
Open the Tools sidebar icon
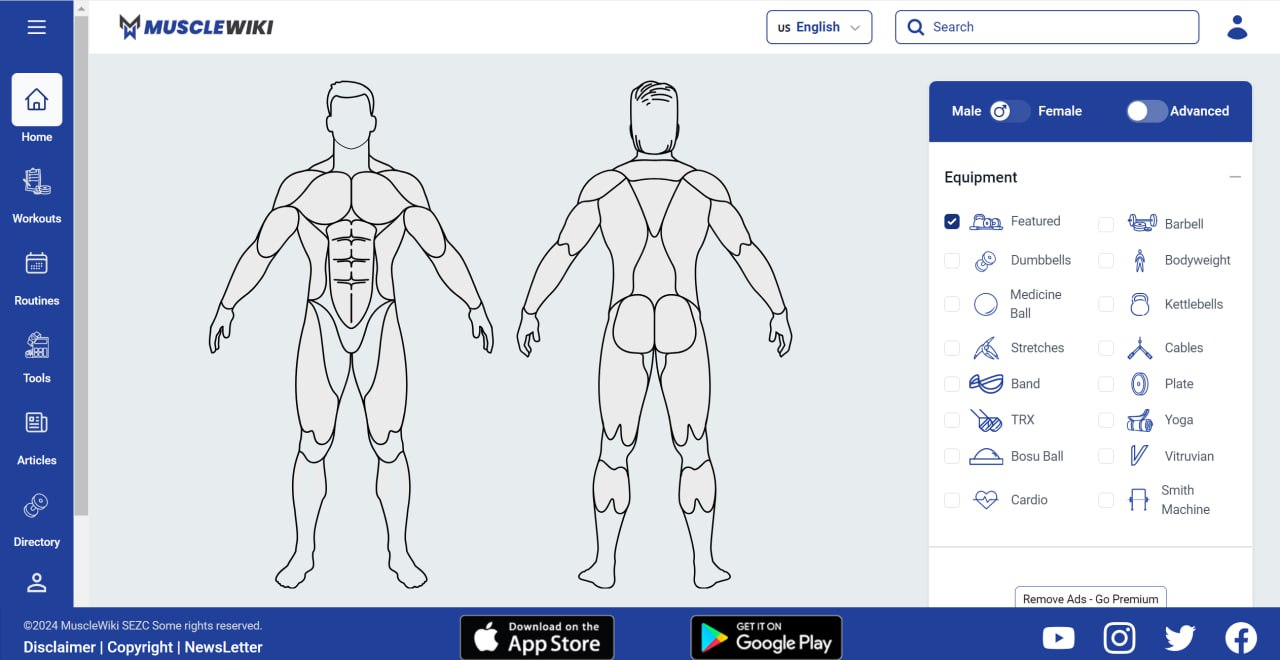tap(37, 346)
